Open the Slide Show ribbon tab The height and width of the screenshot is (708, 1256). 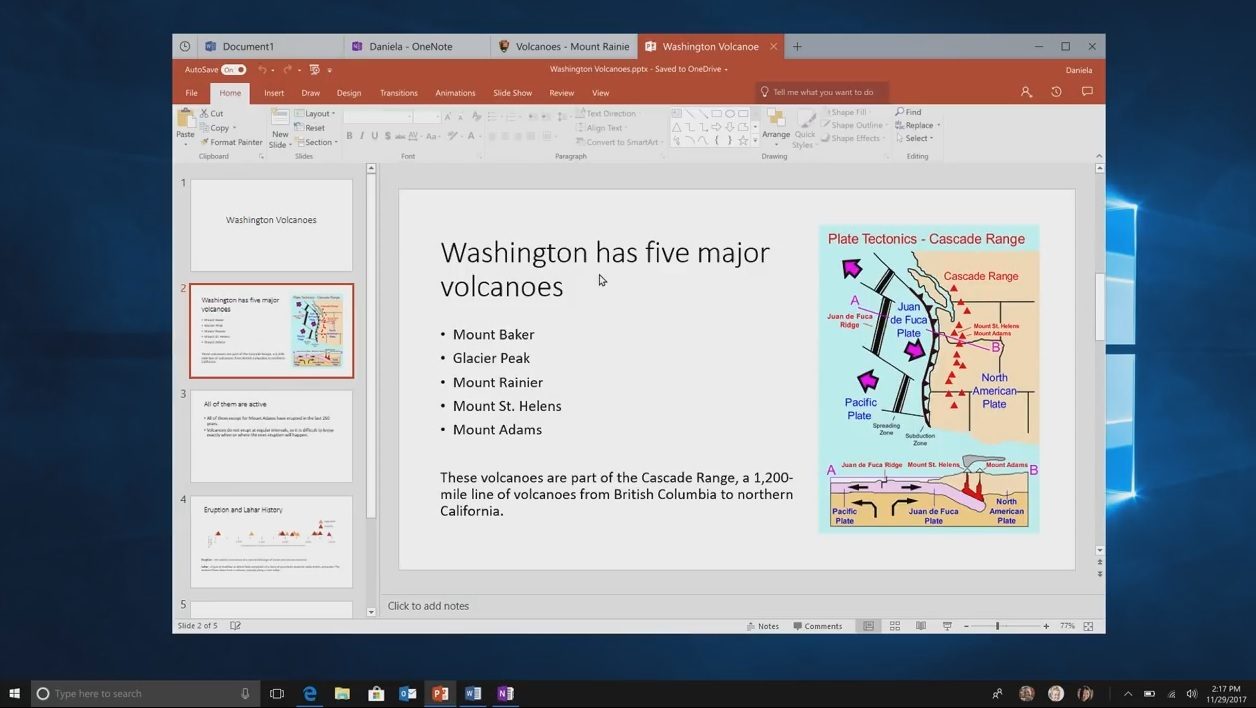512,93
